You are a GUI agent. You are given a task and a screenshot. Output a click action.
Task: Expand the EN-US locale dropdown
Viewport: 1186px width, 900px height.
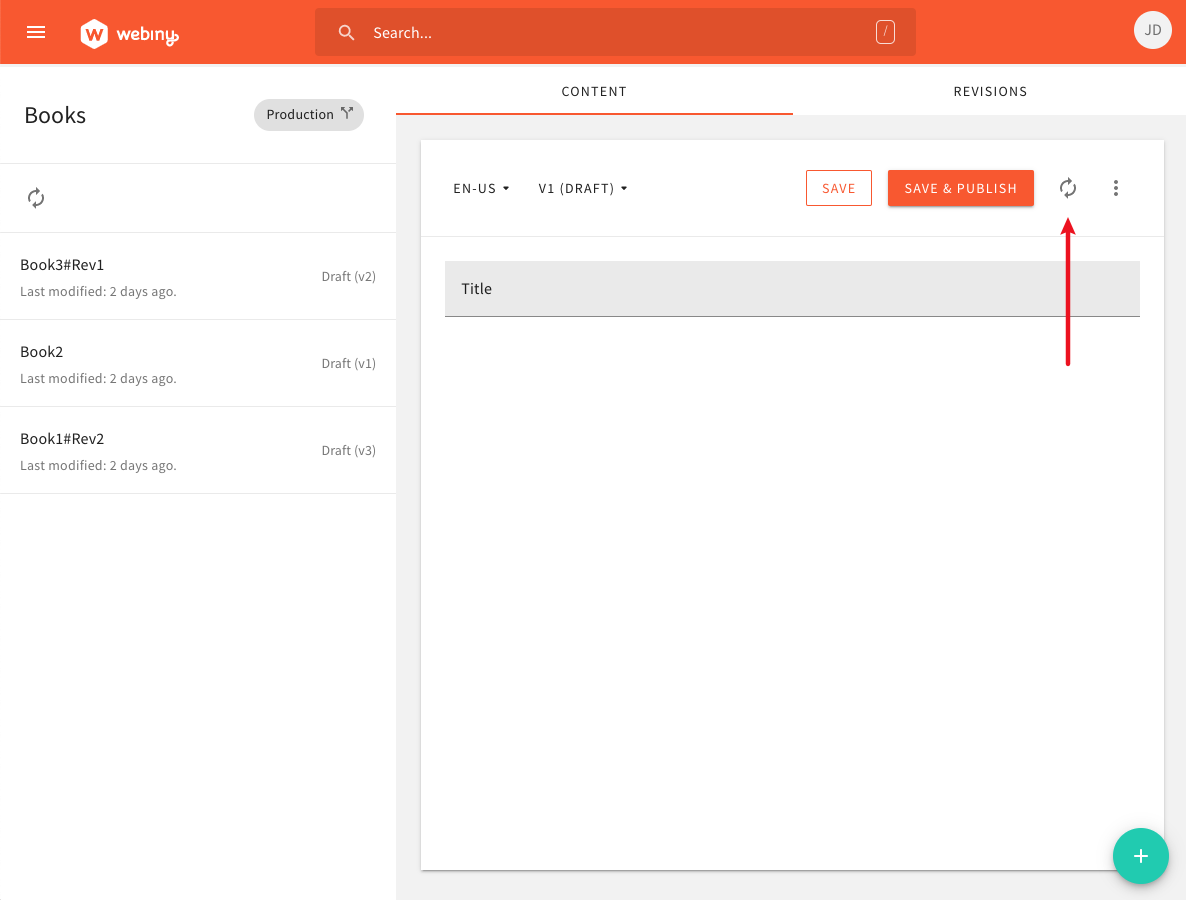(x=482, y=188)
